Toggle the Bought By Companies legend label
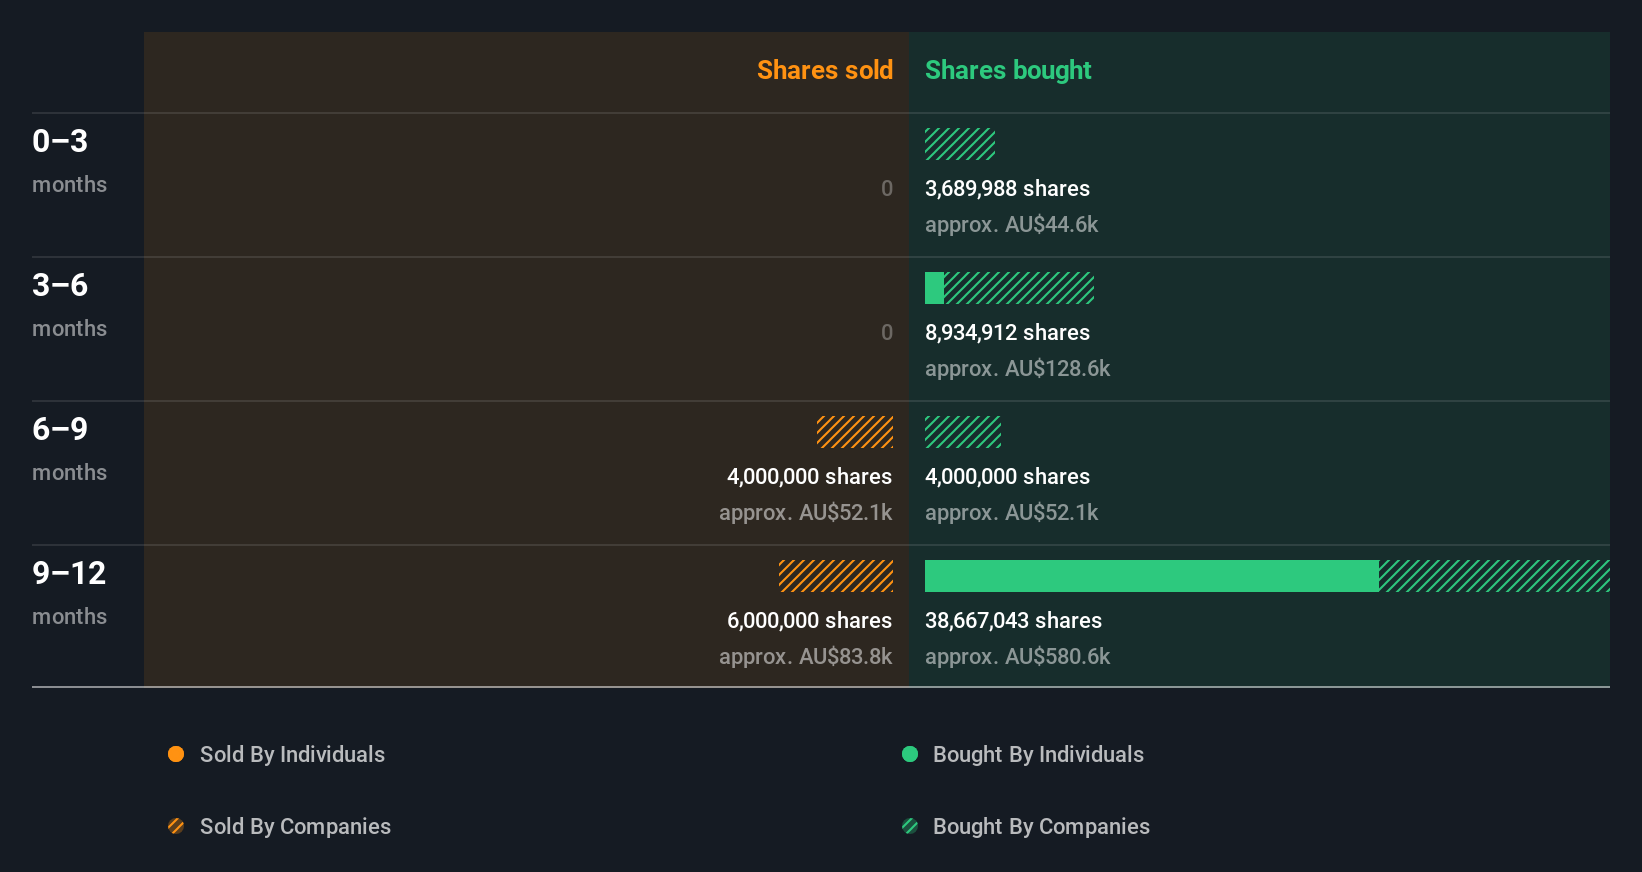This screenshot has height=872, width=1642. tap(1041, 826)
